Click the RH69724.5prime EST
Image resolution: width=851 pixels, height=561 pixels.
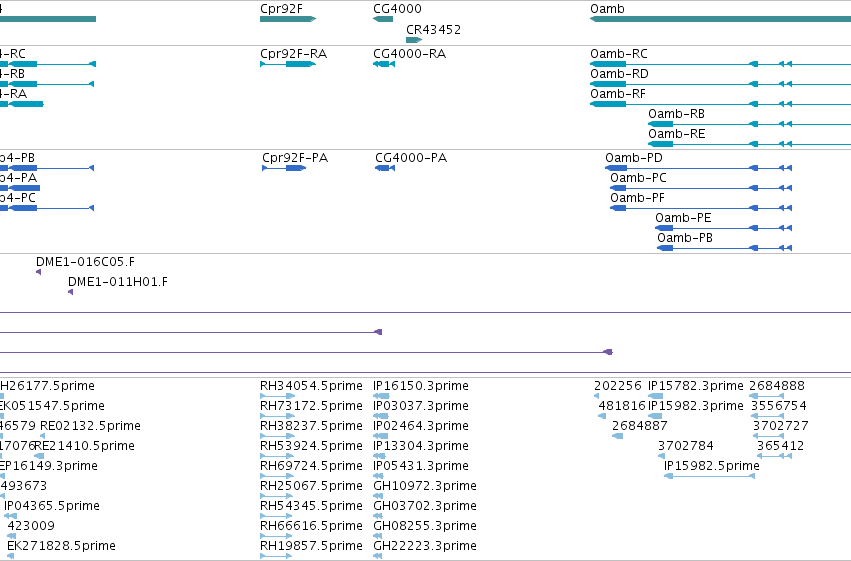277,476
